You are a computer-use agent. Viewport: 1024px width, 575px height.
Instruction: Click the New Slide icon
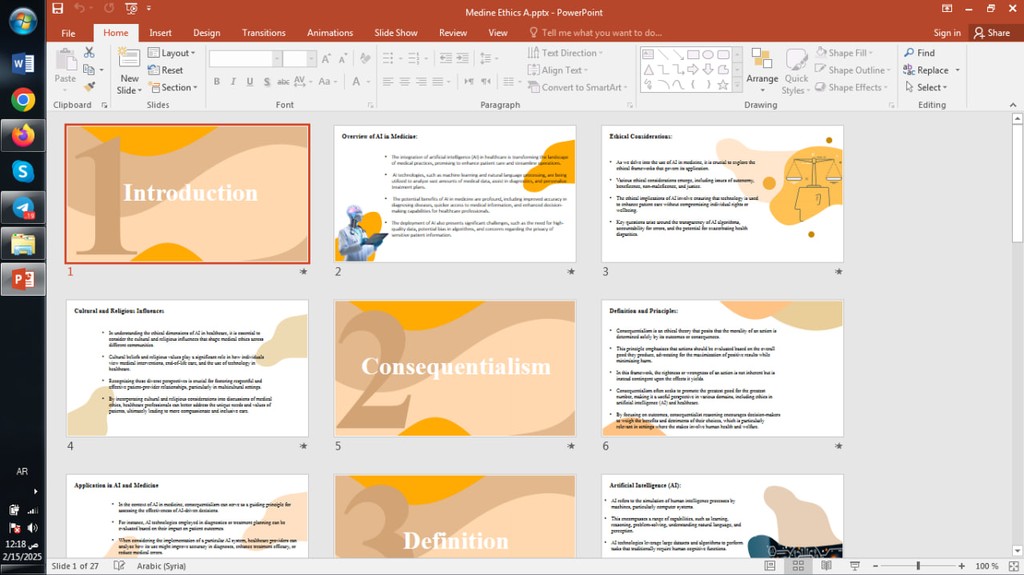[129, 58]
